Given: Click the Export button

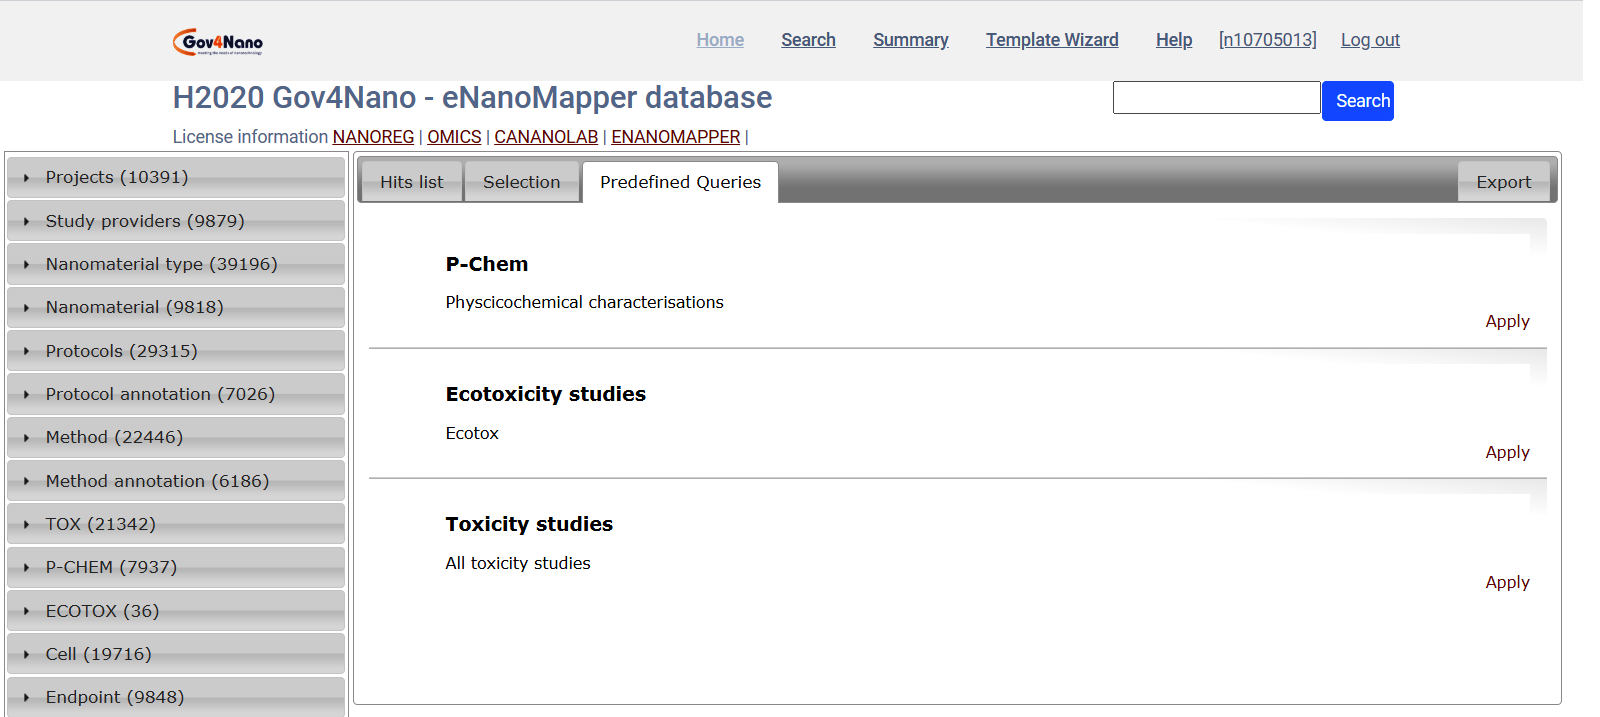Looking at the screenshot, I should tap(1503, 182).
